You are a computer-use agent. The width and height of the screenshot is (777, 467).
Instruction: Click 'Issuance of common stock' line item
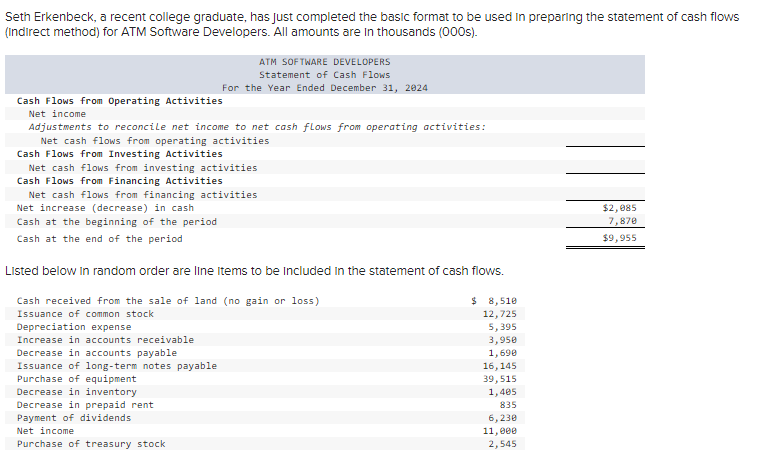point(85,314)
